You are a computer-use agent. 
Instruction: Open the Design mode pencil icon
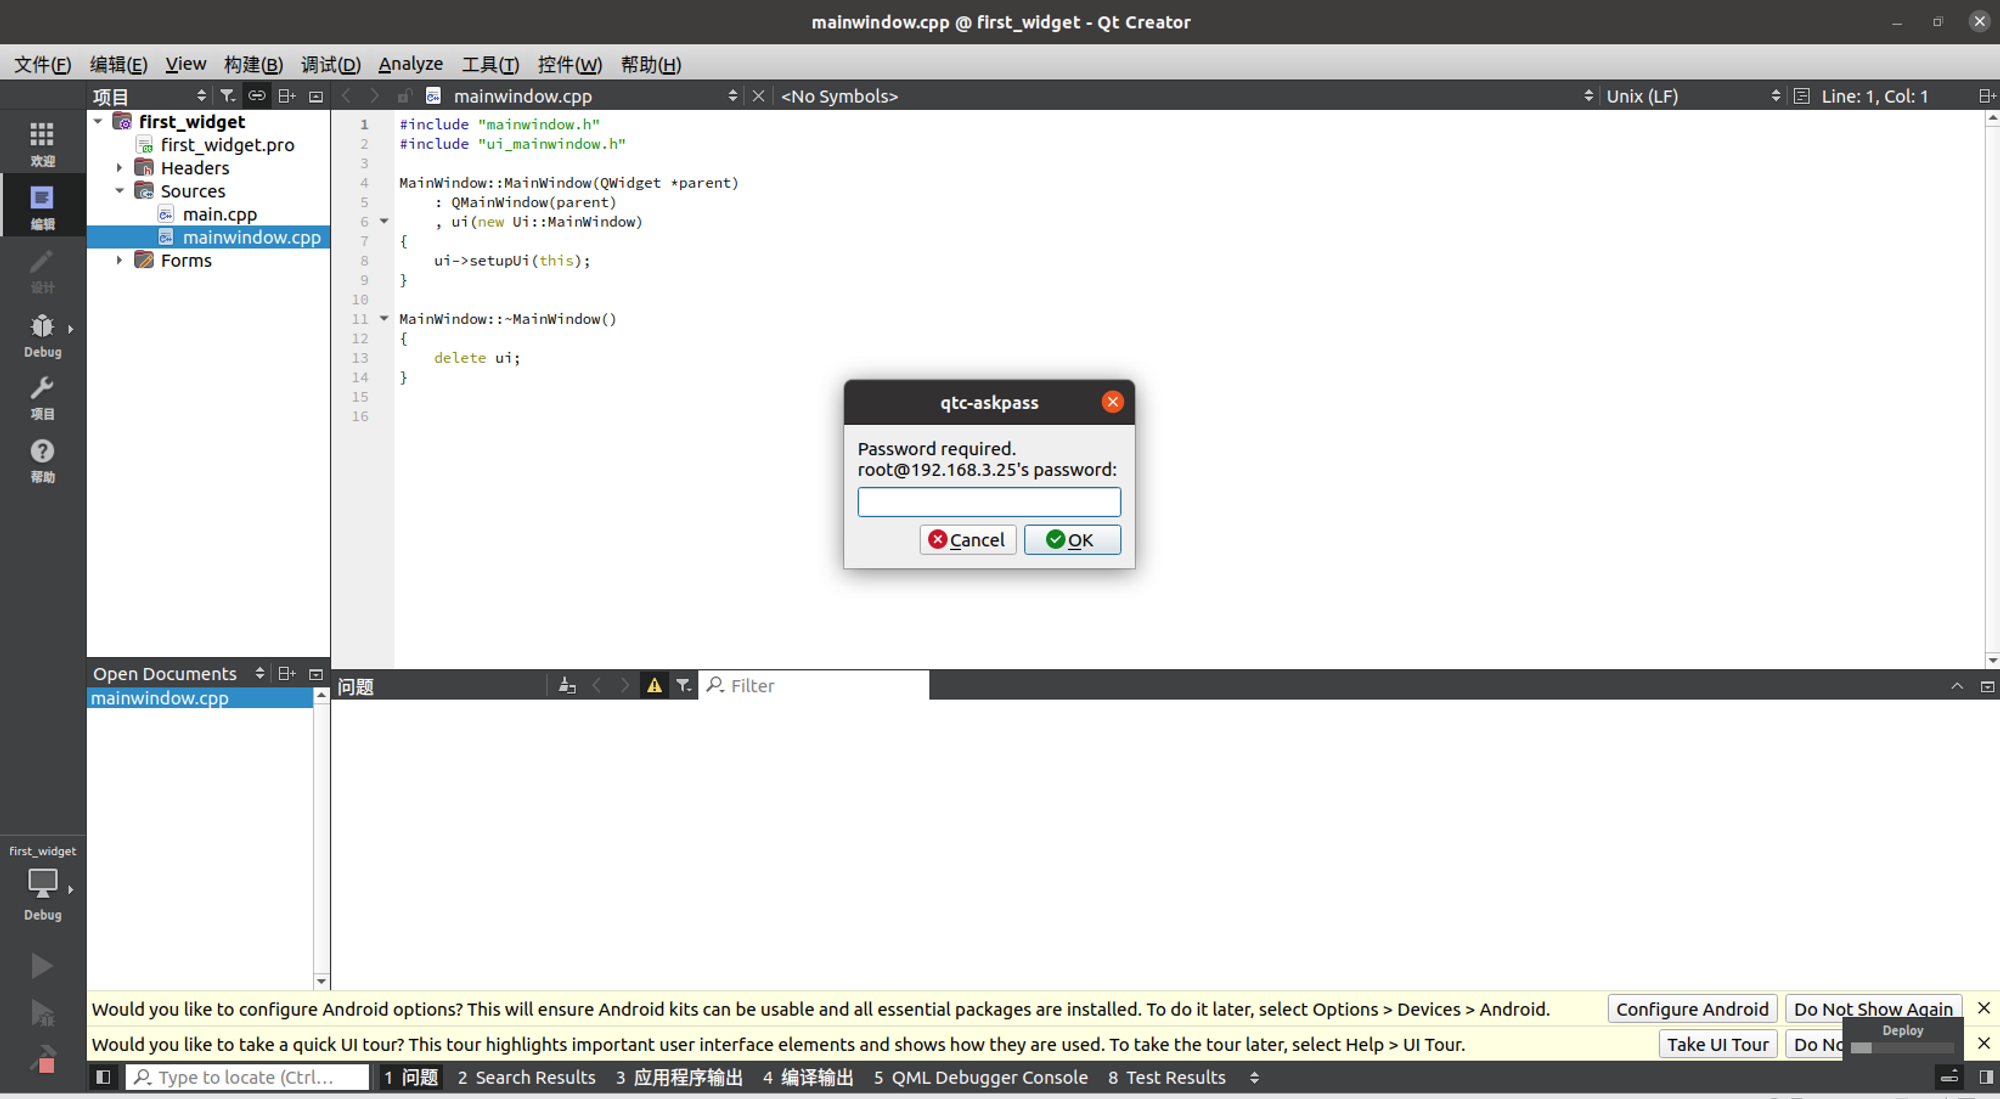42,270
